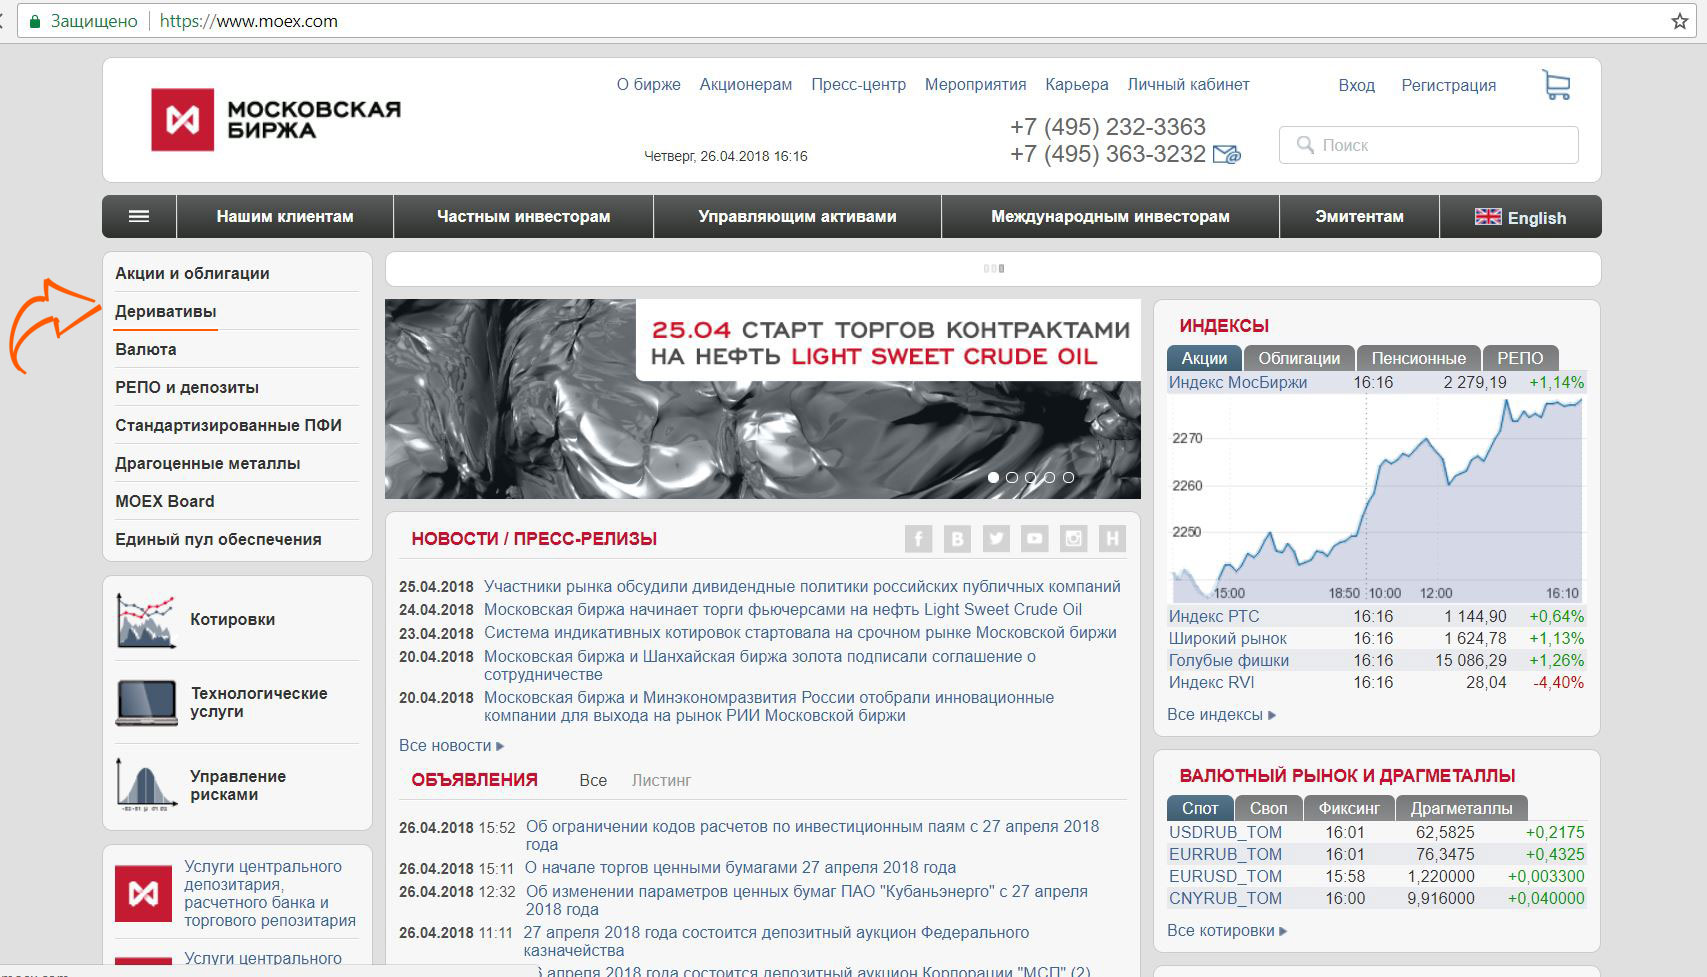Show Все announcements

(593, 781)
